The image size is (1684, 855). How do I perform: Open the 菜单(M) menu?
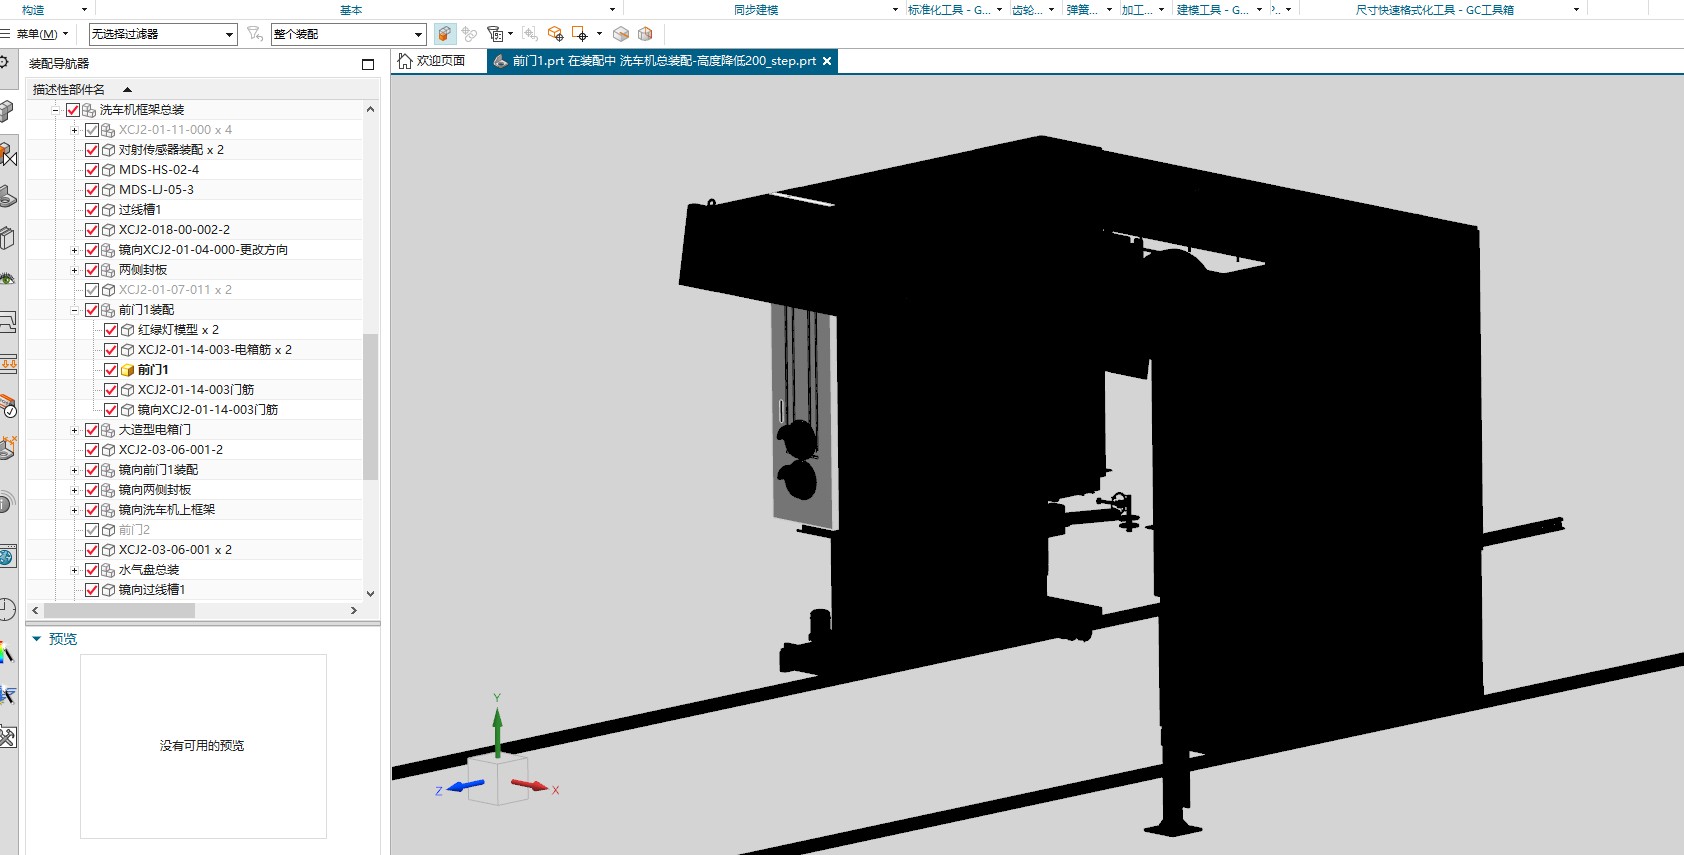36,34
